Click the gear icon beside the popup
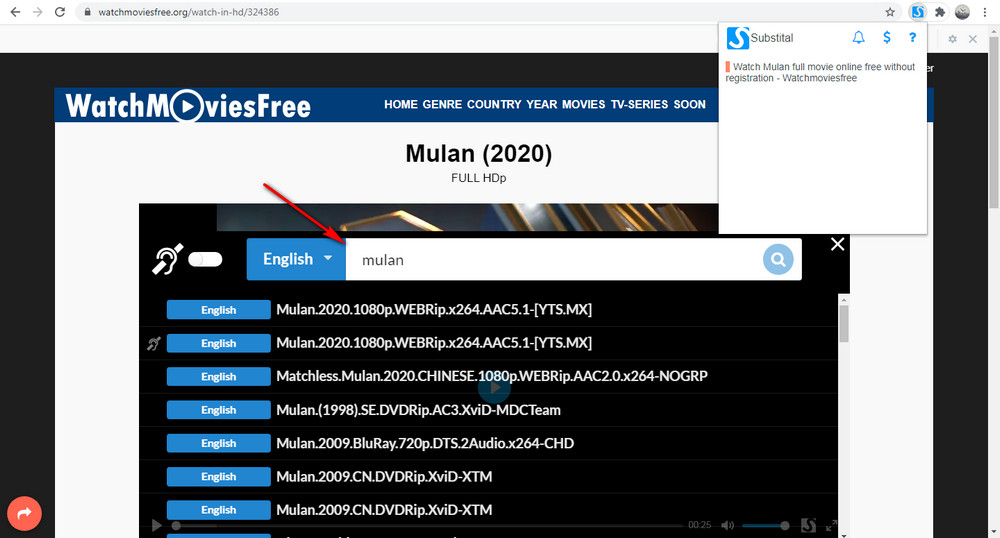 point(952,39)
